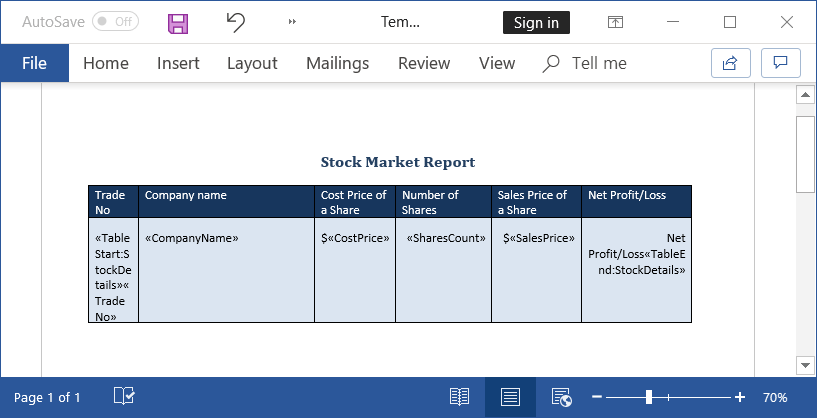Click the proofing check icon in status bar
Viewport: 817px width, 418px height.
(x=124, y=397)
